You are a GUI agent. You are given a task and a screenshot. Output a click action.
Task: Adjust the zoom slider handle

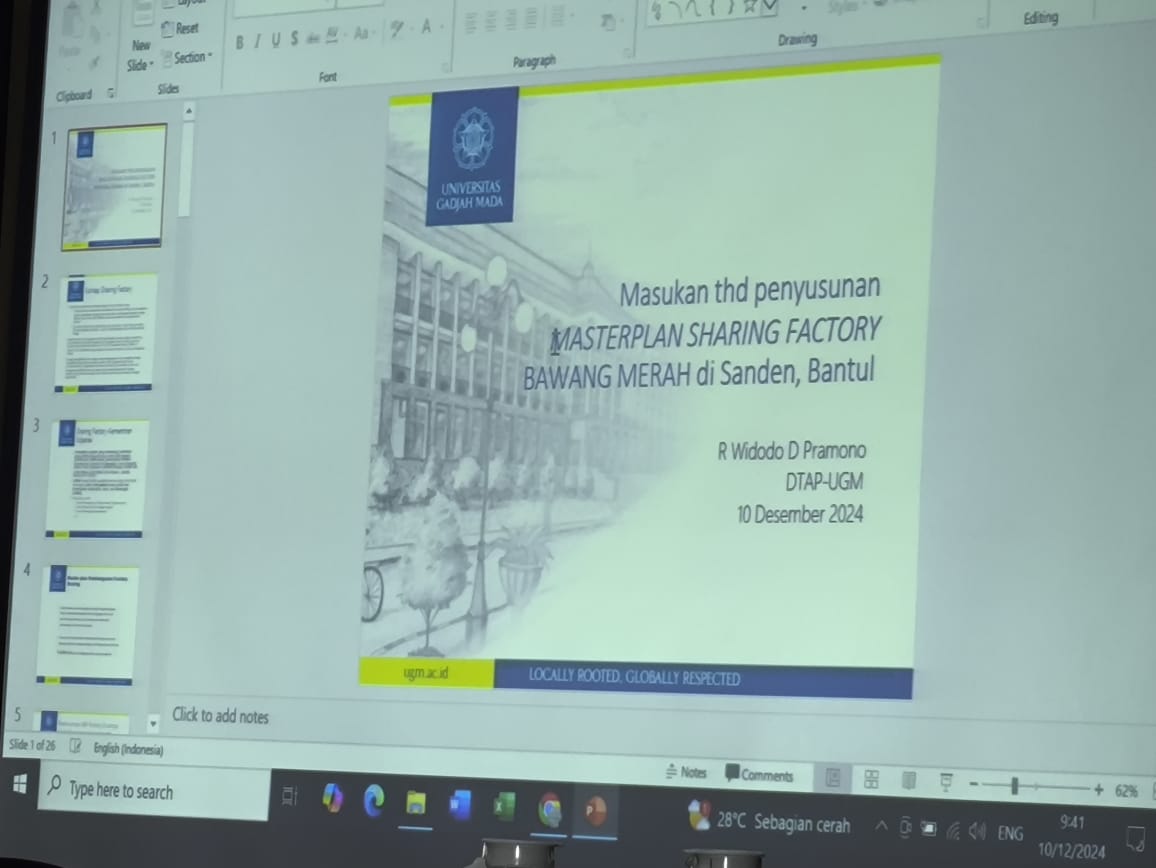pyautogui.click(x=1015, y=786)
